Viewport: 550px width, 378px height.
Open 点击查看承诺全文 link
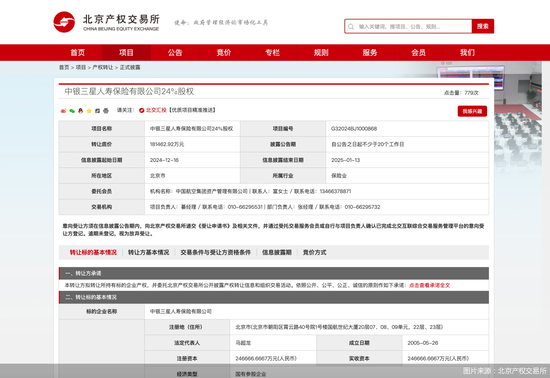[430, 285]
